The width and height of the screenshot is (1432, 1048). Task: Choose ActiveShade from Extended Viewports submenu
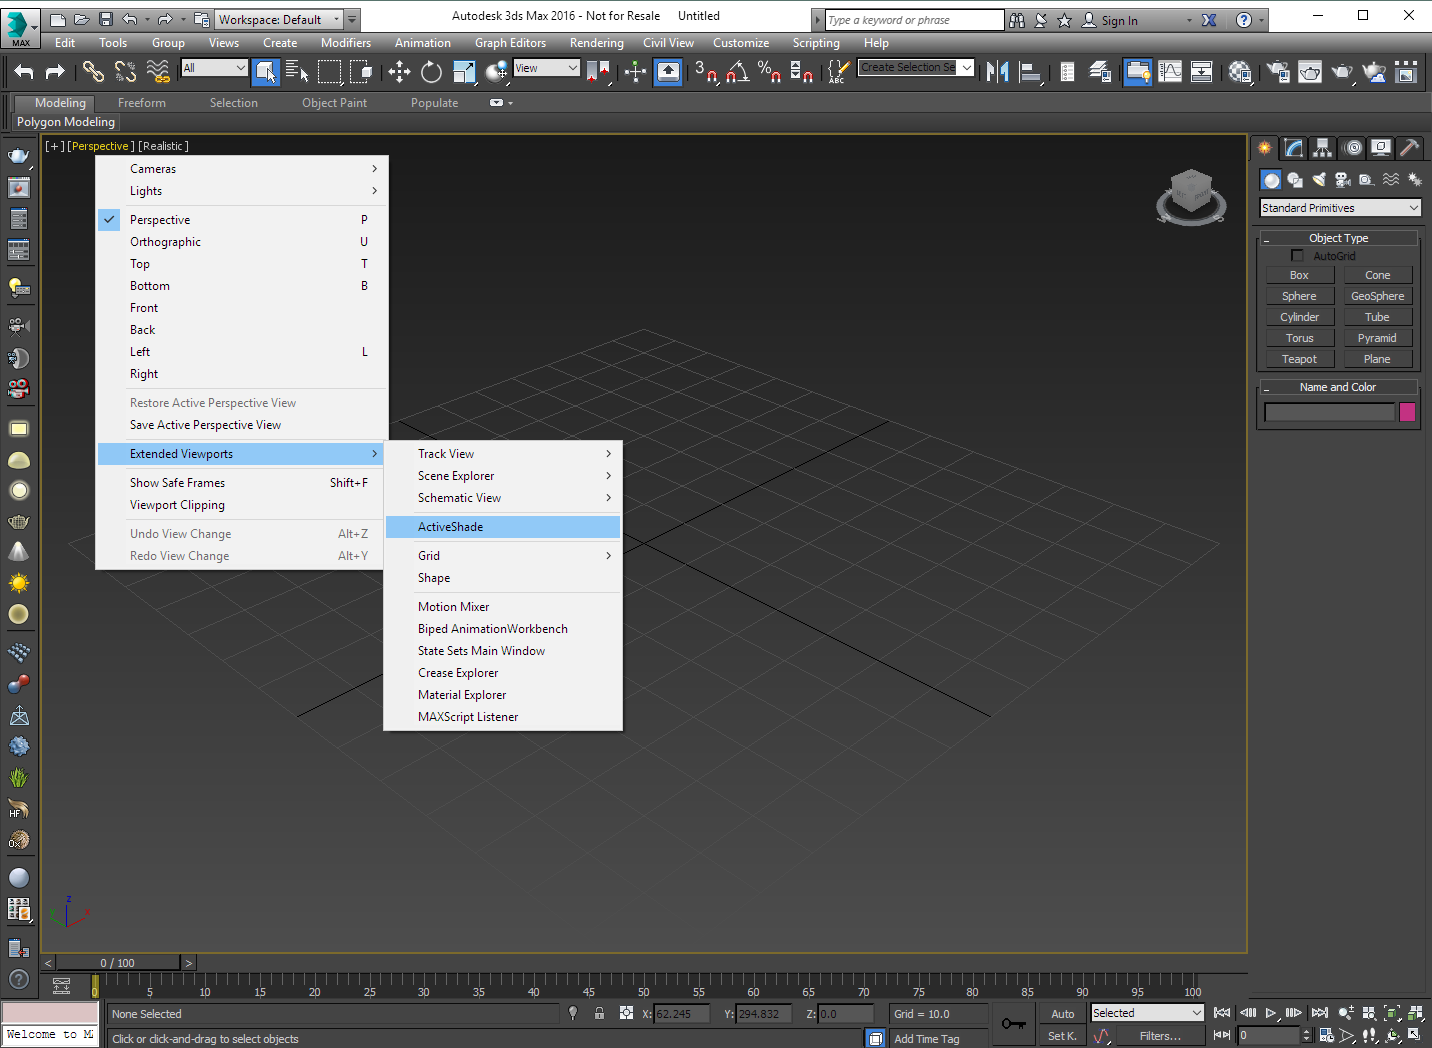click(x=503, y=527)
